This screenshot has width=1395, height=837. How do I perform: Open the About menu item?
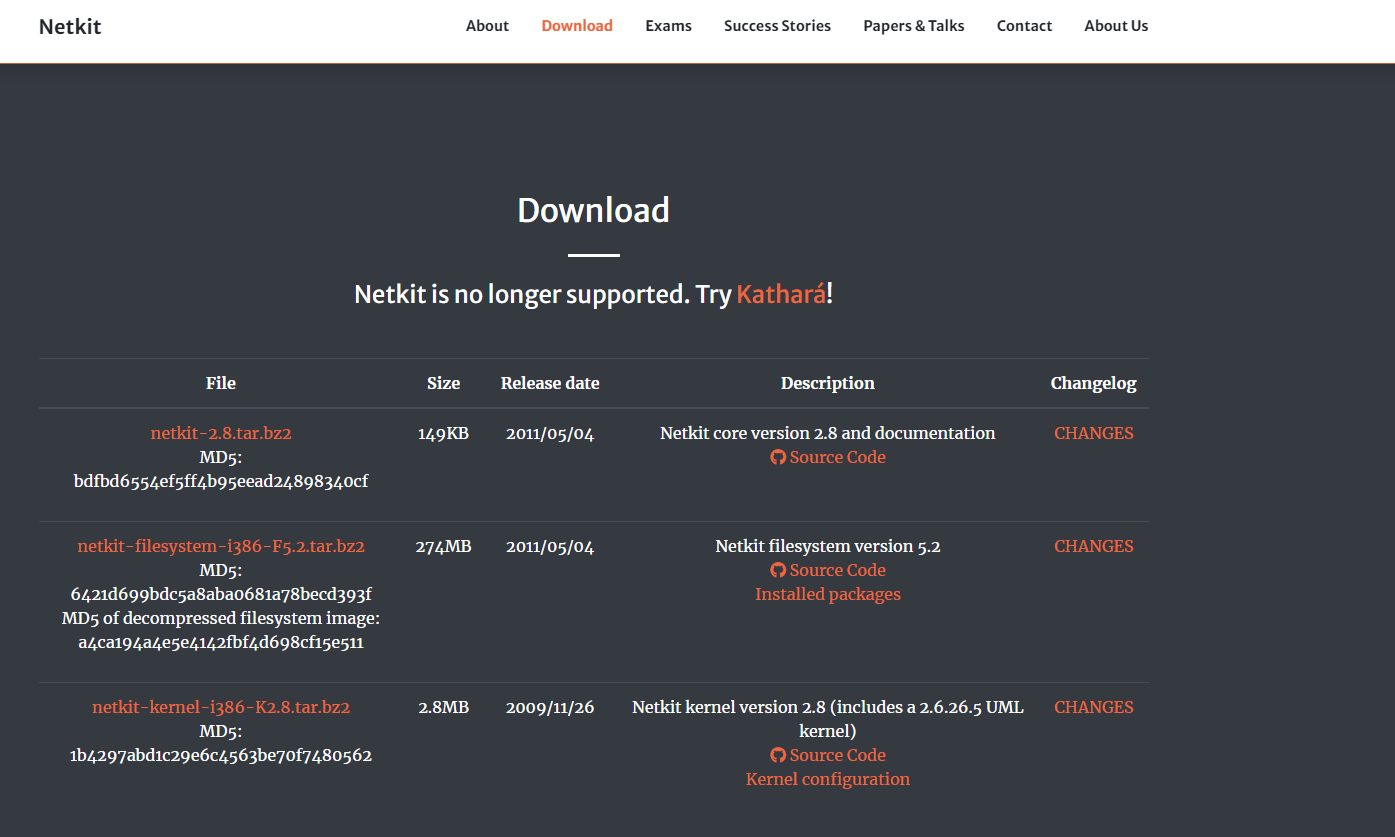point(487,26)
